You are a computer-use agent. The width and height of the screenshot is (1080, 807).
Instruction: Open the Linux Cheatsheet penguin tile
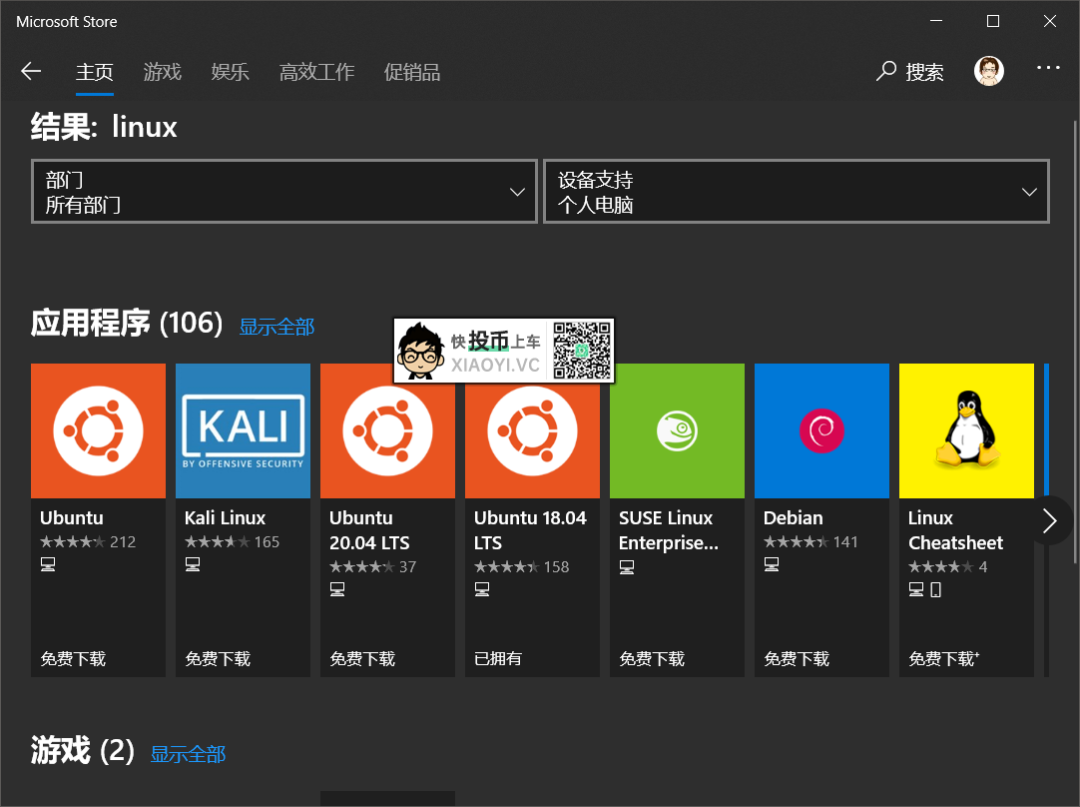966,430
